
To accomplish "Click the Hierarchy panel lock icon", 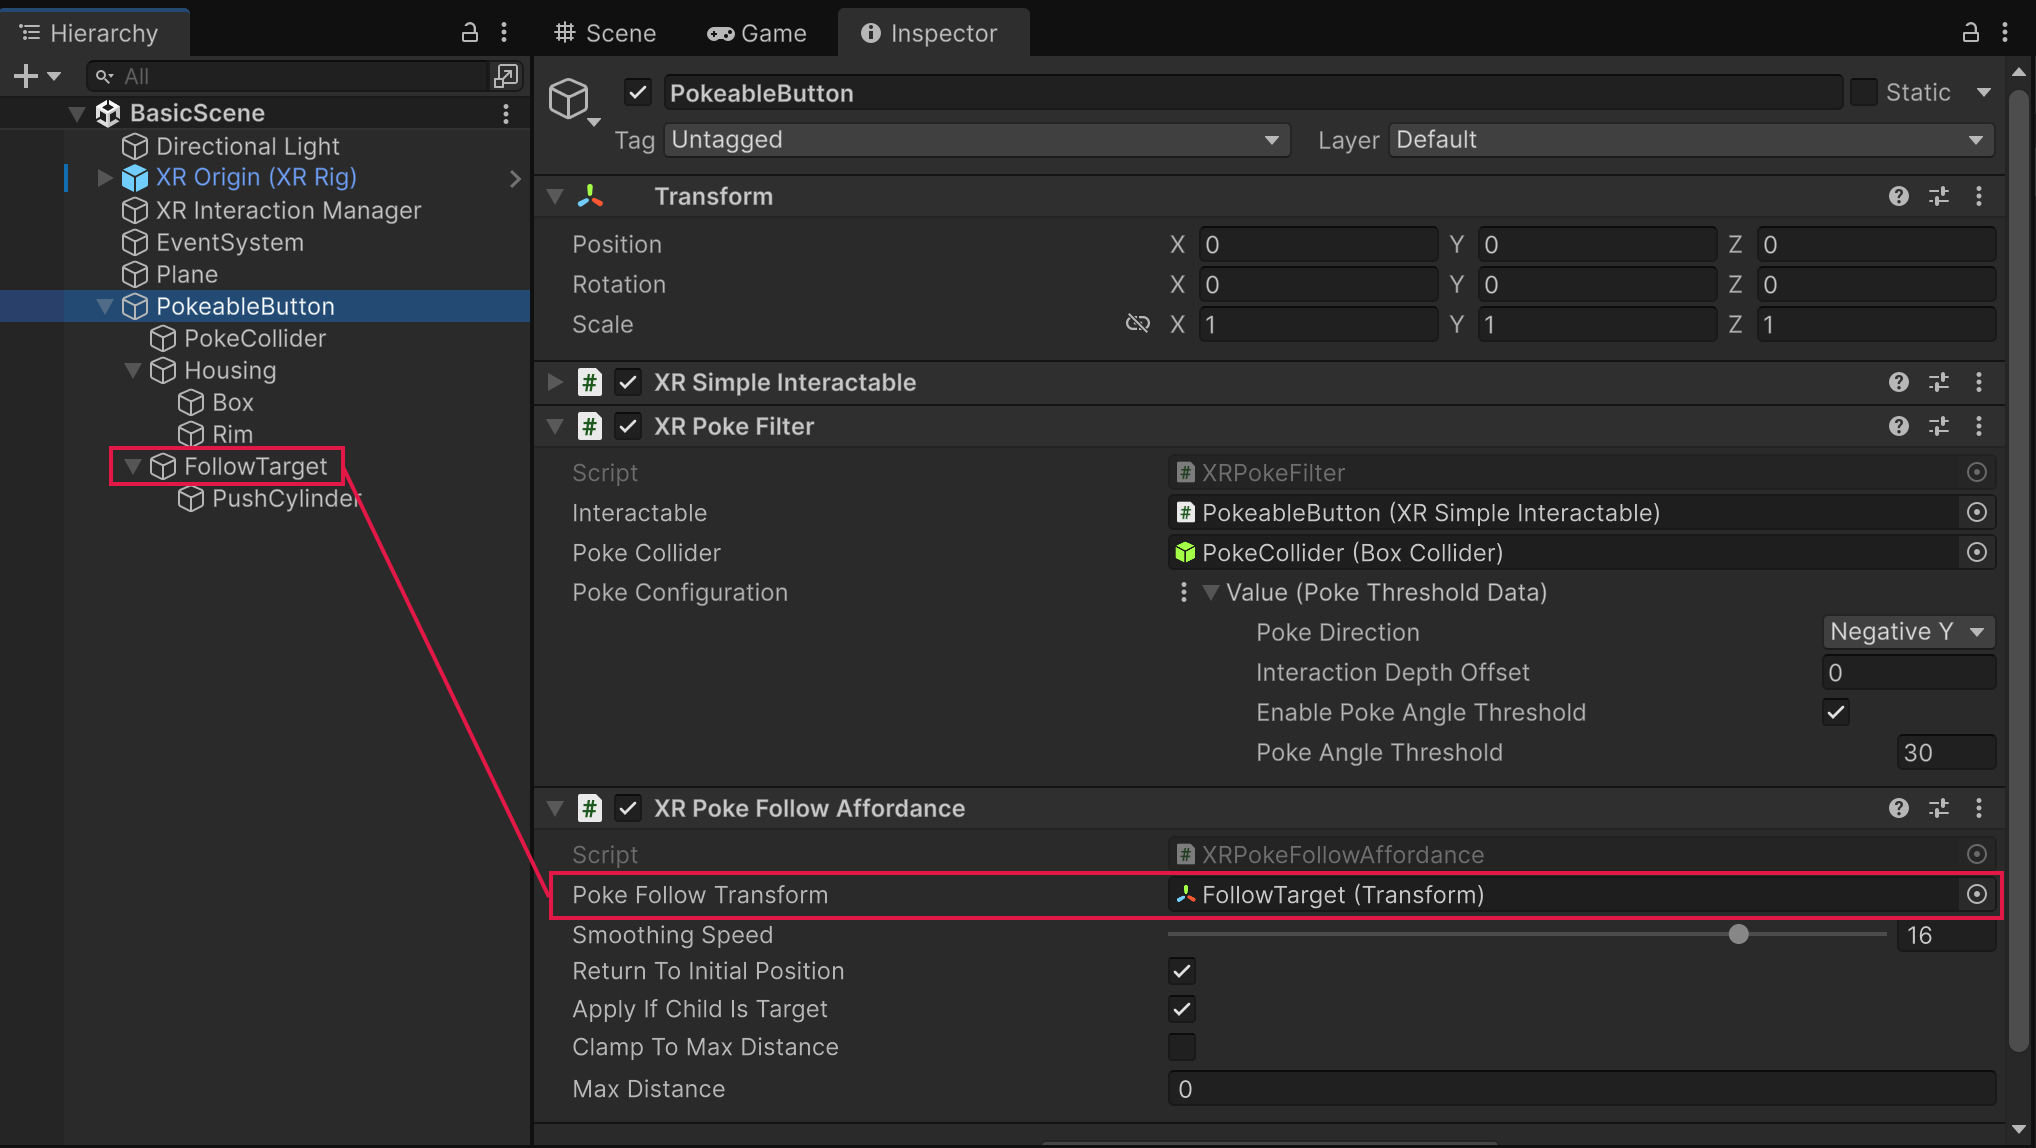I will click(469, 32).
